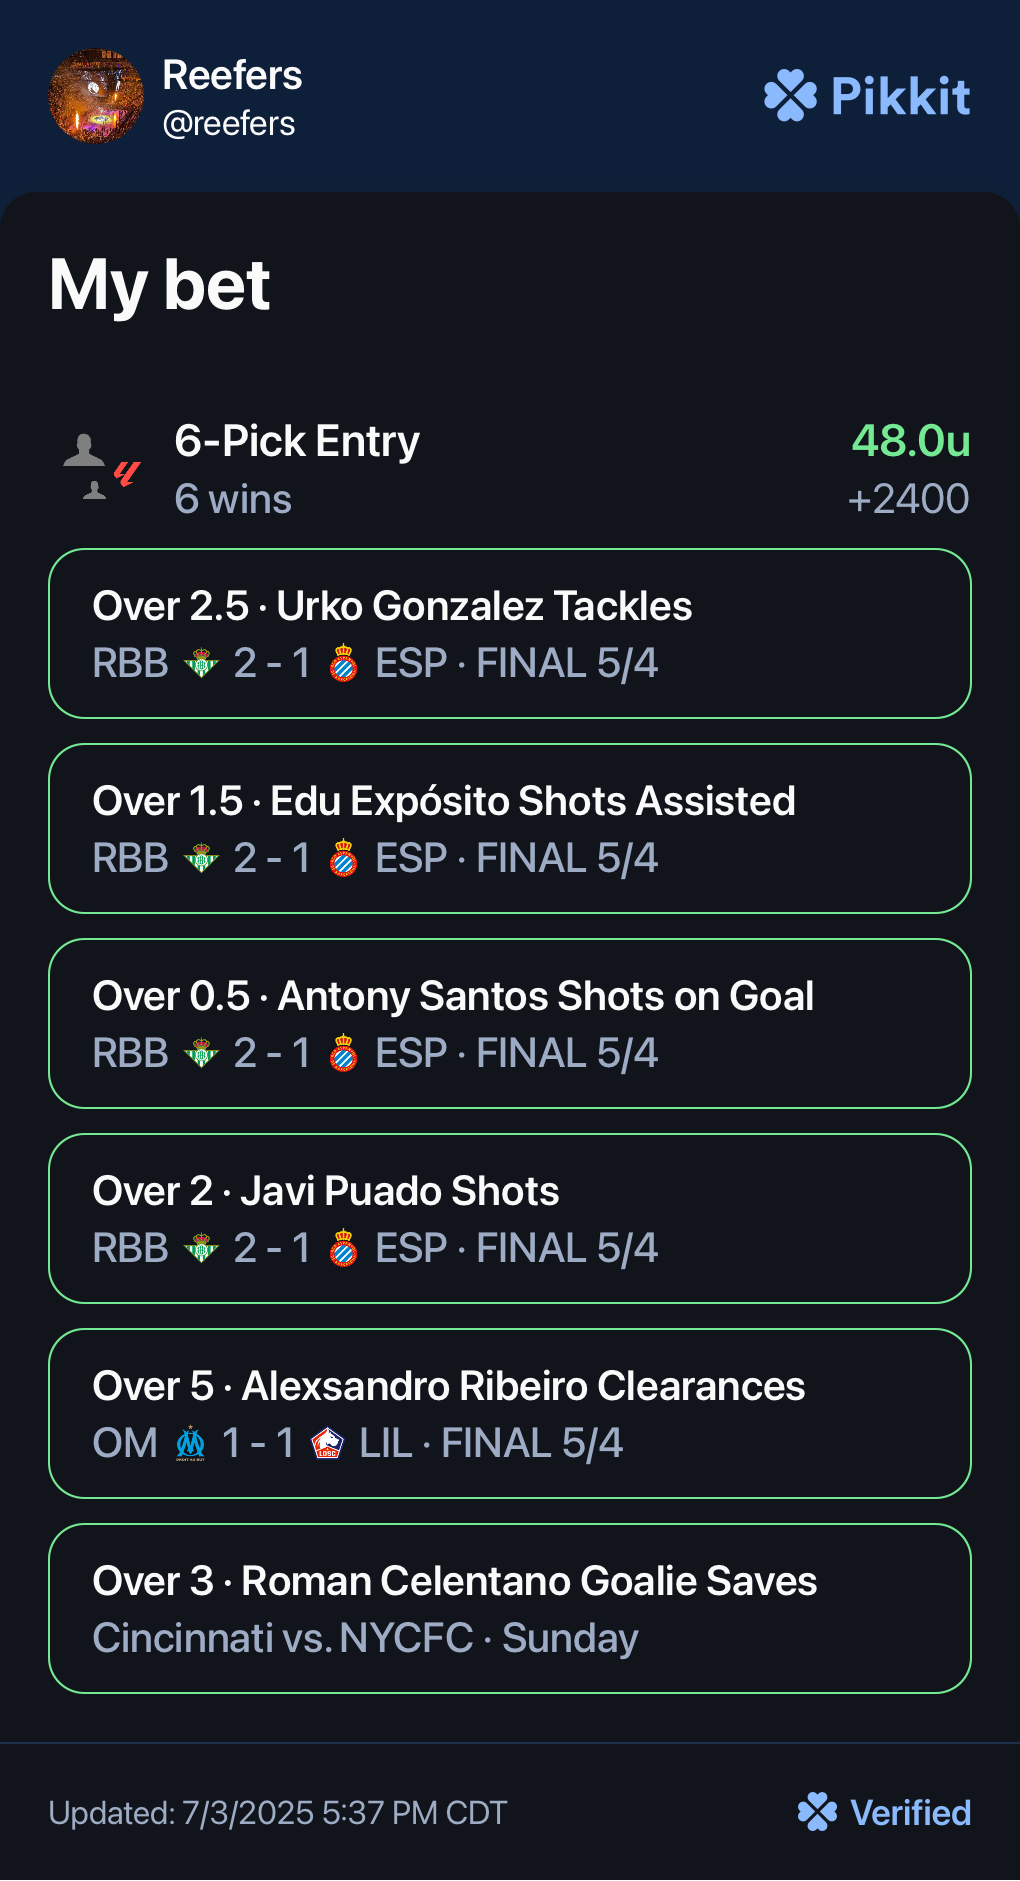
Task: Click the Real Betis crest on Urko Gonzalez pick
Action: click(x=201, y=663)
